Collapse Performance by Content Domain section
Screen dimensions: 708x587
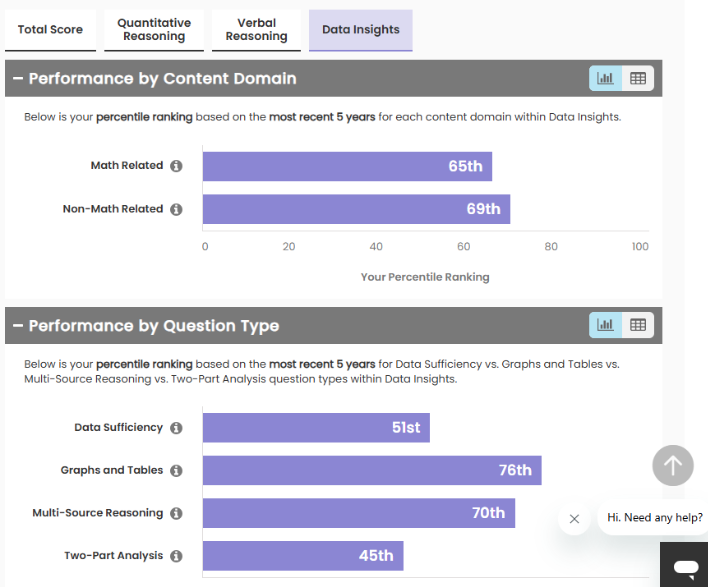[17, 79]
